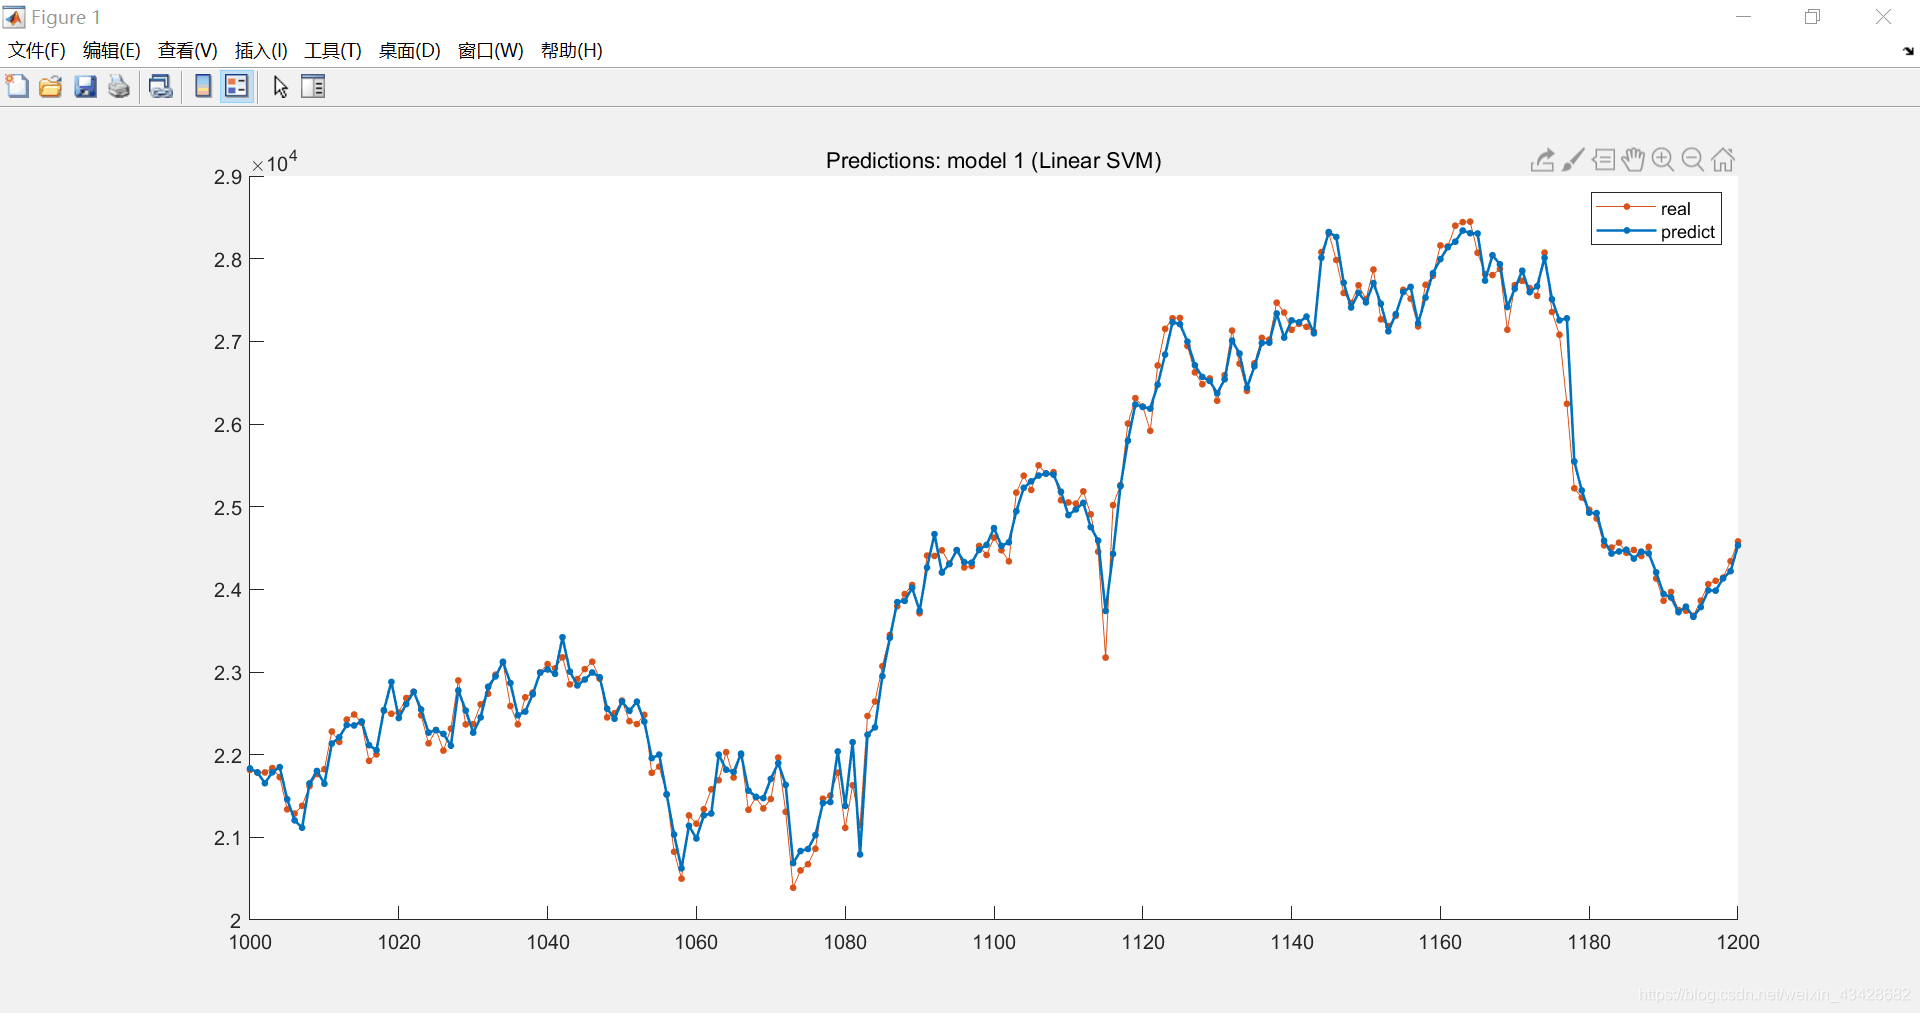The image size is (1920, 1013).
Task: Click the y-axis tick label 2.9
Action: [x=228, y=177]
